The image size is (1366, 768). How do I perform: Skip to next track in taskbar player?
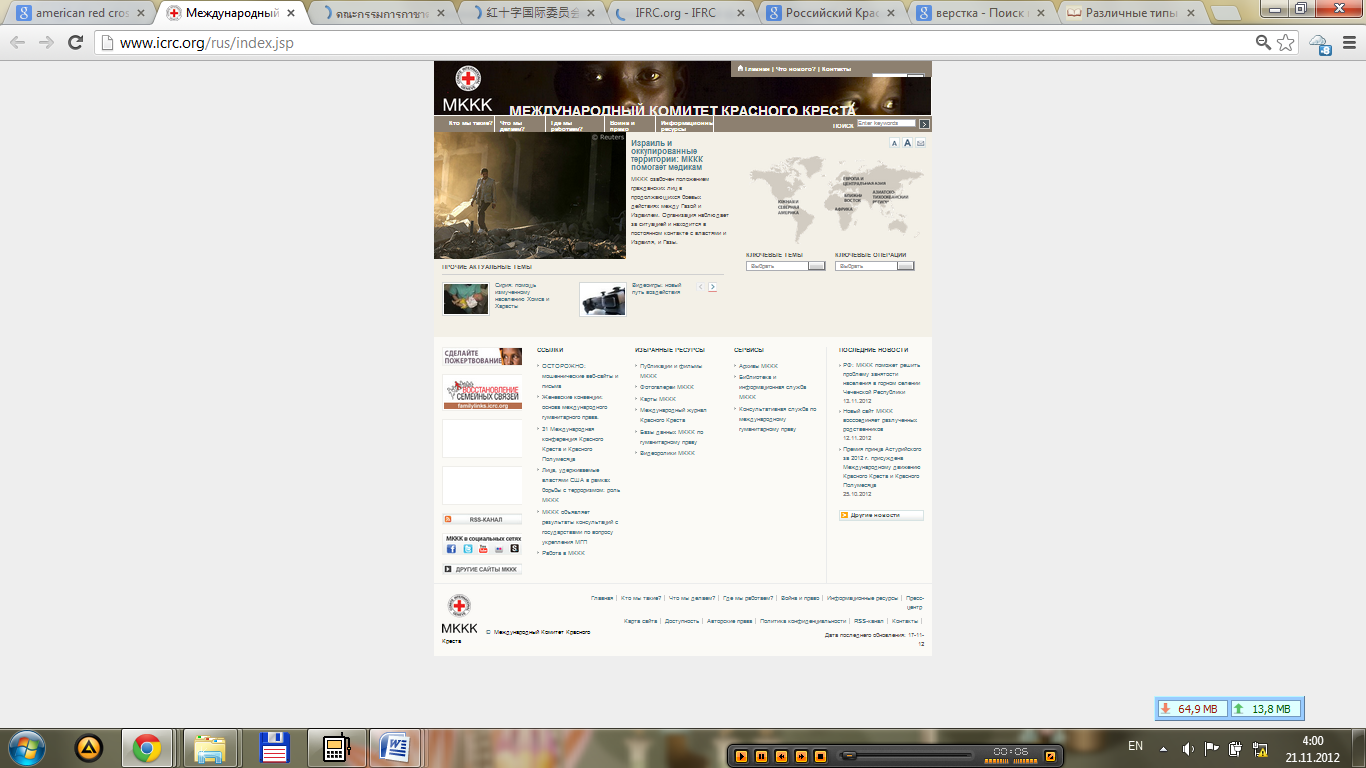800,756
